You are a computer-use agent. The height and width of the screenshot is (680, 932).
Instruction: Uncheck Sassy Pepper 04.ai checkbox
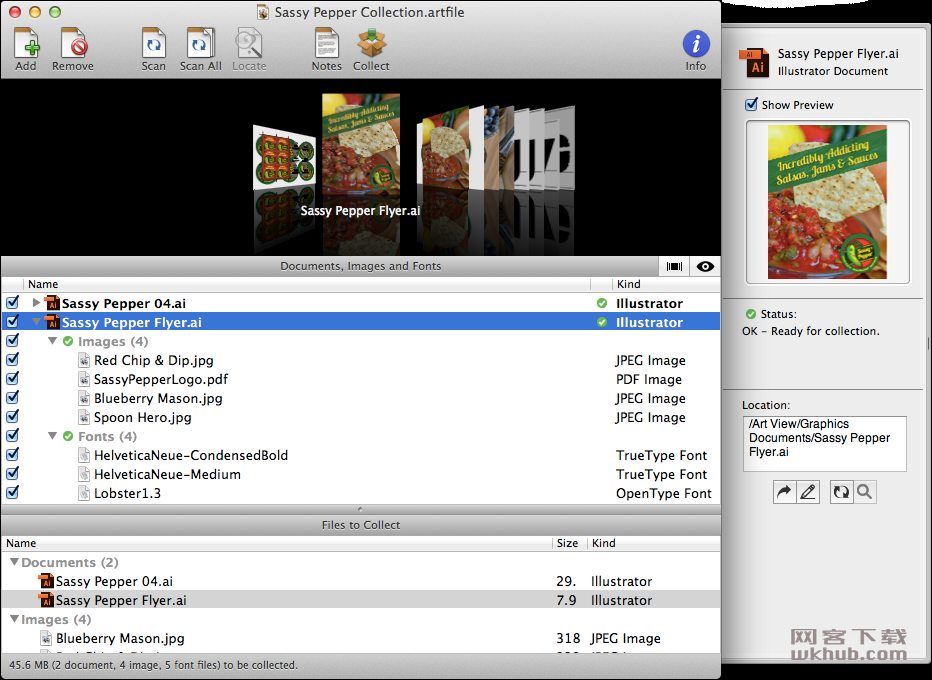click(12, 303)
